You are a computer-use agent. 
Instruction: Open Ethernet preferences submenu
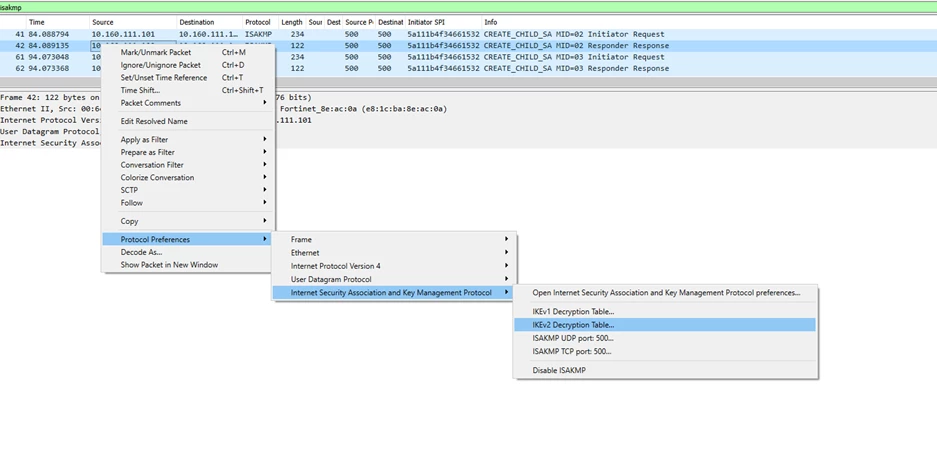tap(394, 253)
